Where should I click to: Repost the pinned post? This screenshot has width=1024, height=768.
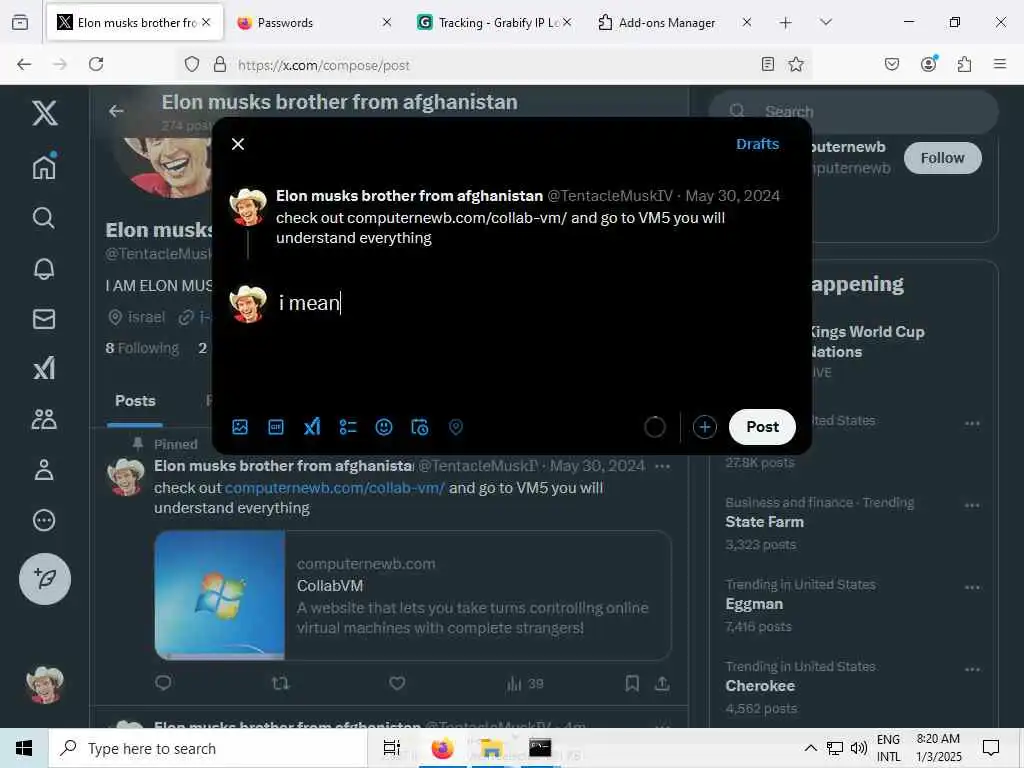[x=280, y=683]
